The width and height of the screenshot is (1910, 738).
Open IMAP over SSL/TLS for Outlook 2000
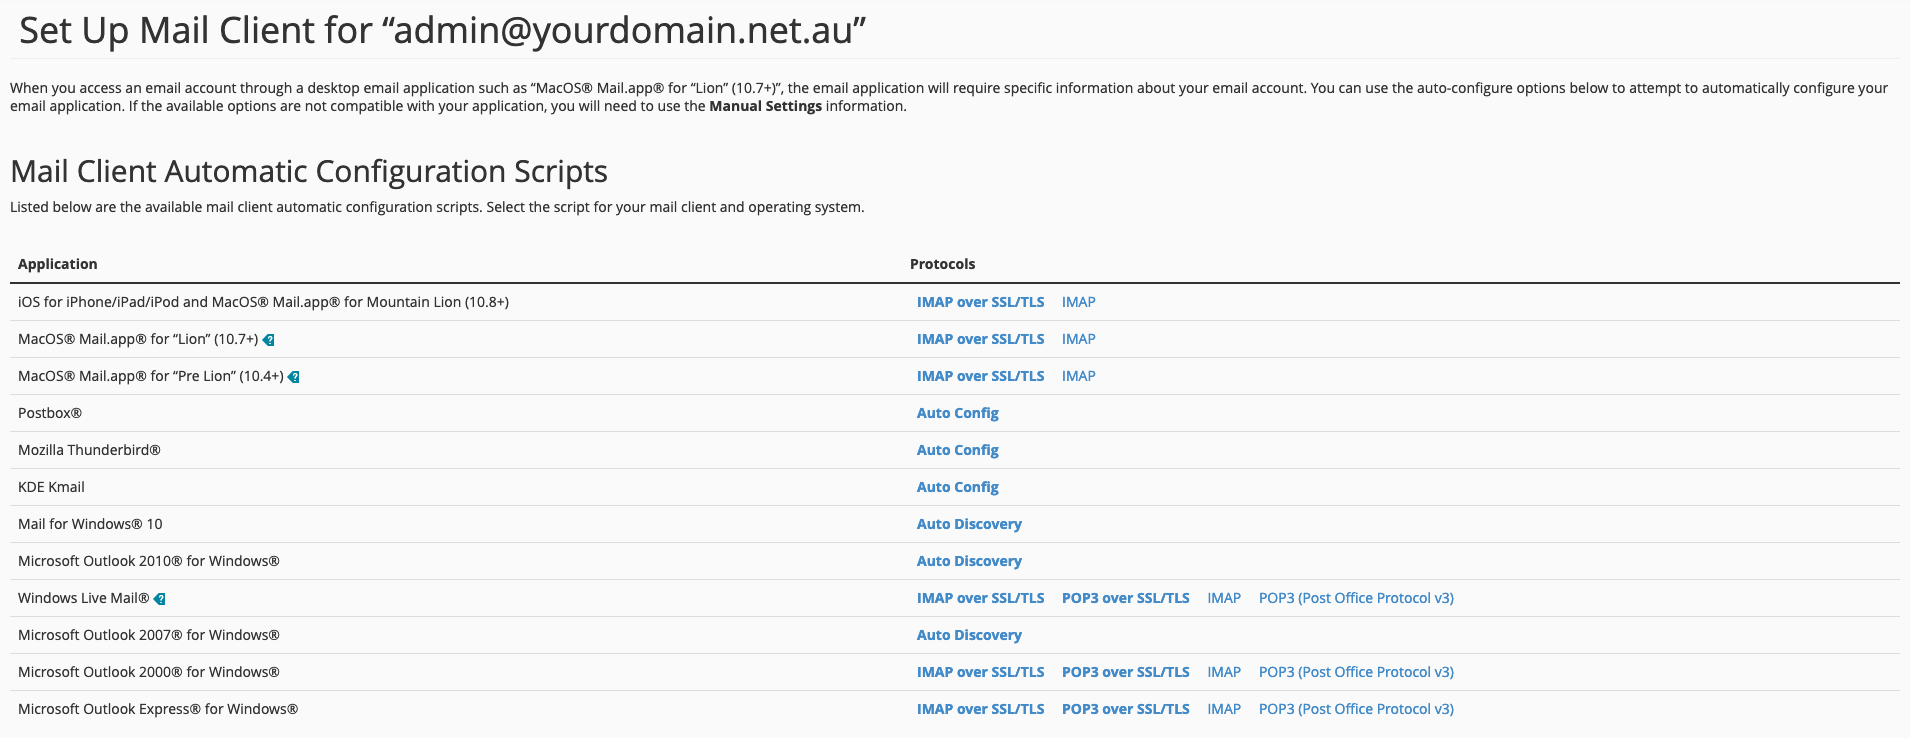pyautogui.click(x=980, y=672)
